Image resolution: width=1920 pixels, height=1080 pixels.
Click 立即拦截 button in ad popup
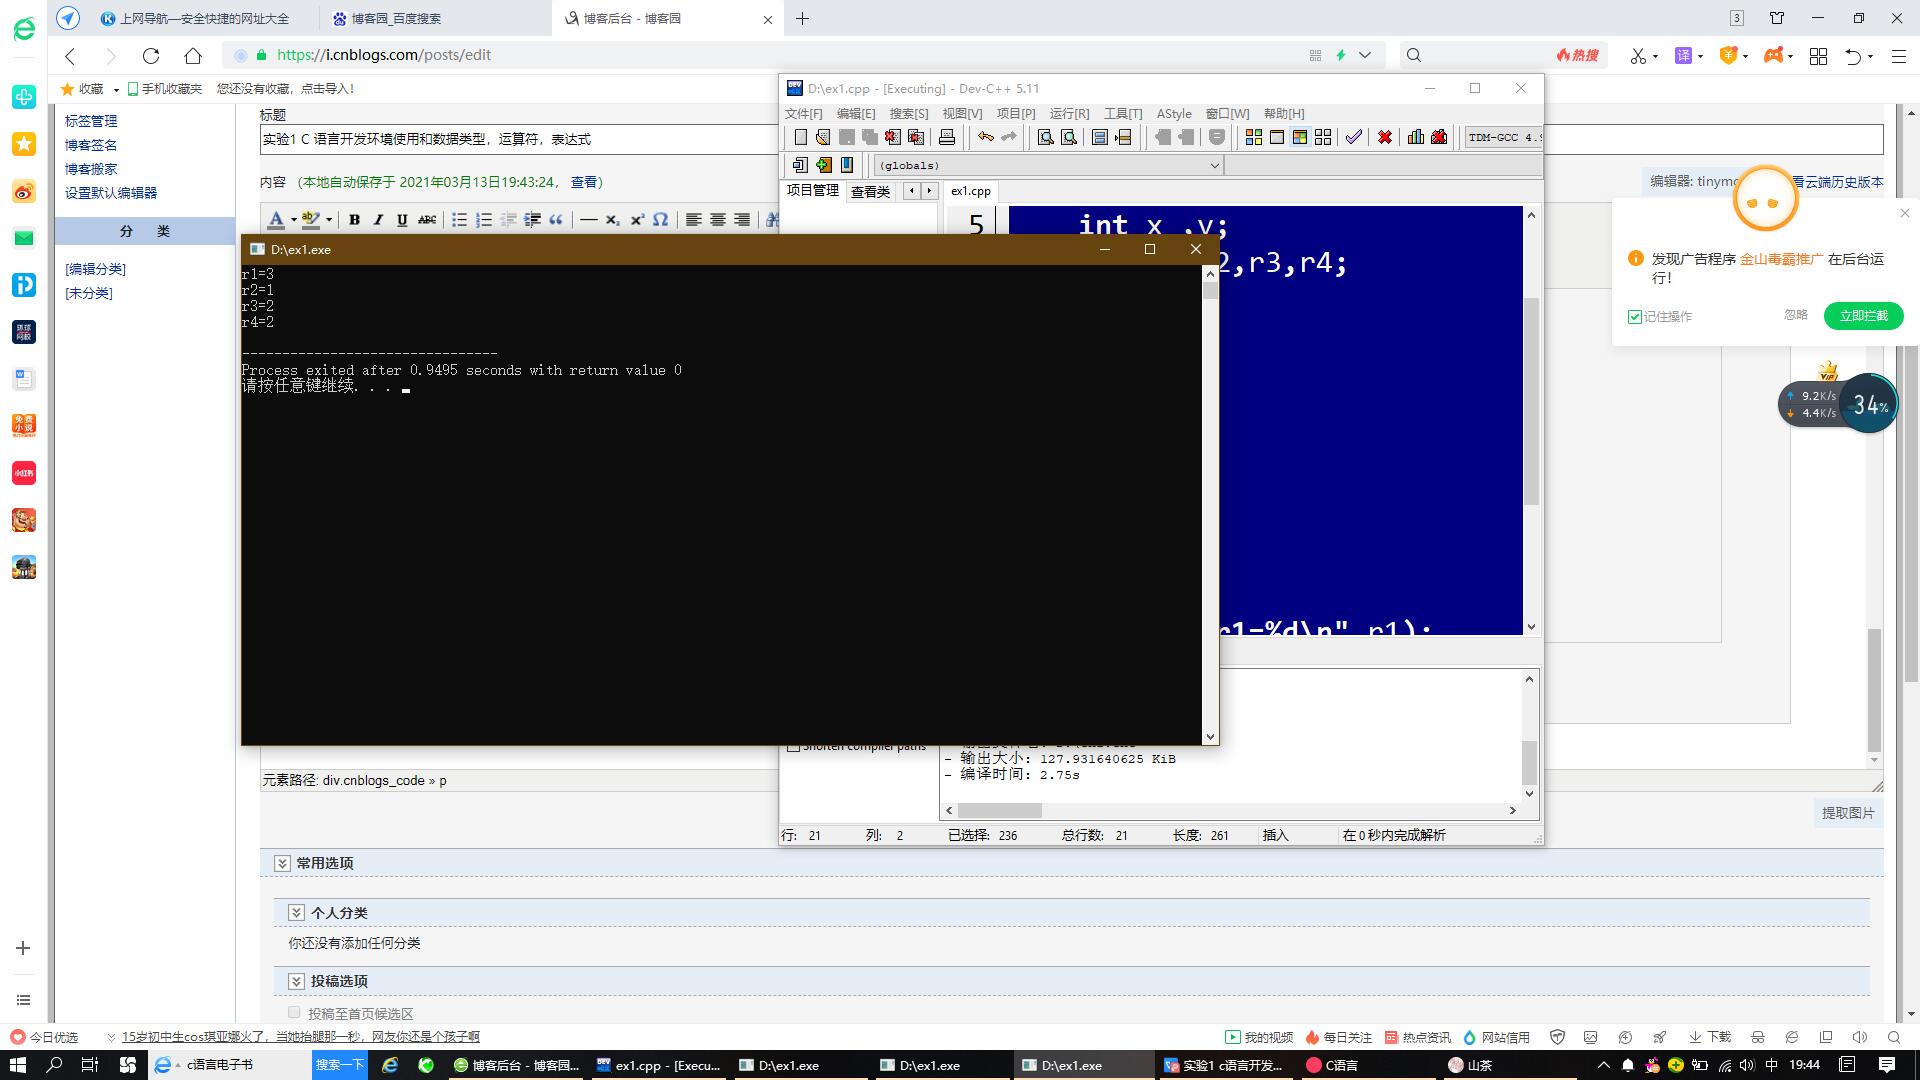(1863, 316)
